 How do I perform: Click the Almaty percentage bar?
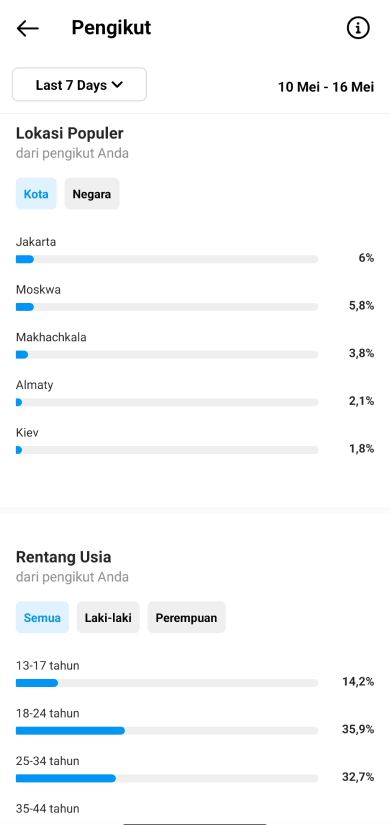tap(167, 402)
